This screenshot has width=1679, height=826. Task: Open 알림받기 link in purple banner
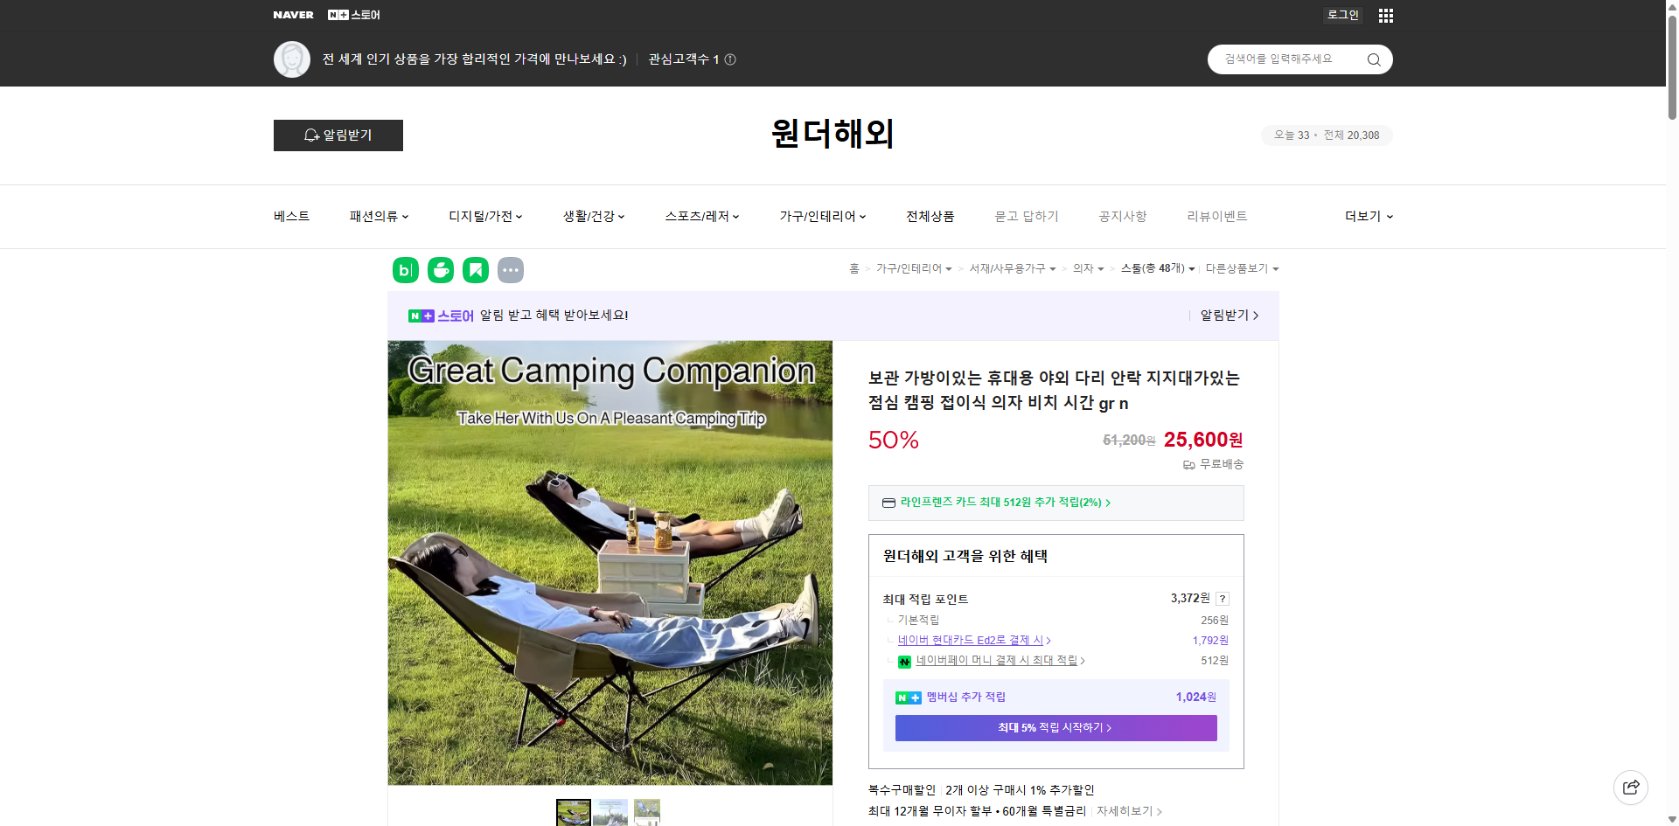1229,315
